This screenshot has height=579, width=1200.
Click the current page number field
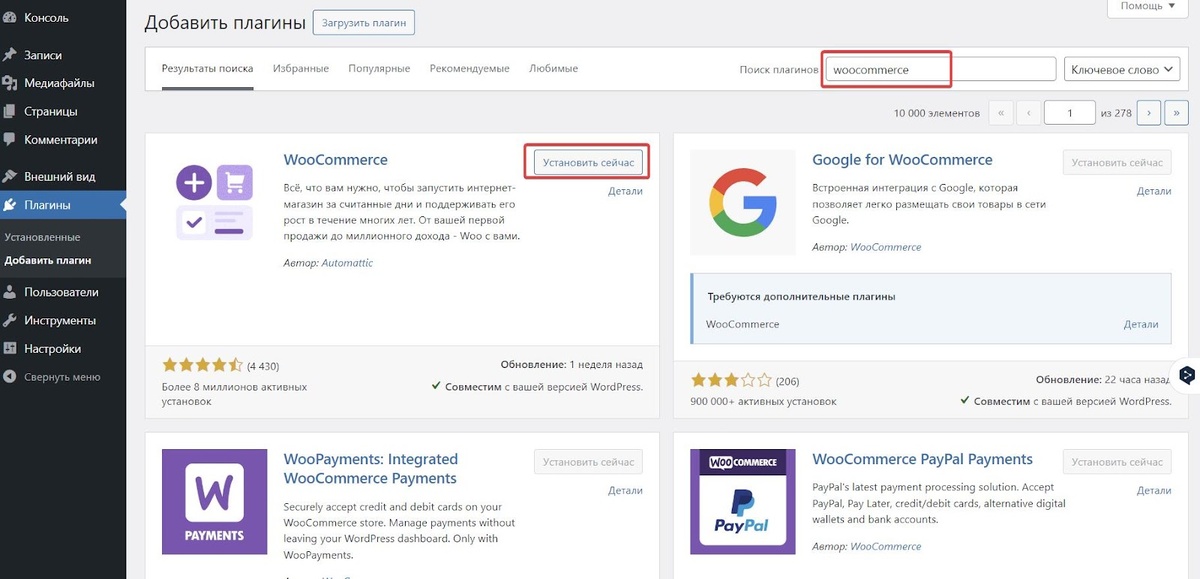(1070, 113)
